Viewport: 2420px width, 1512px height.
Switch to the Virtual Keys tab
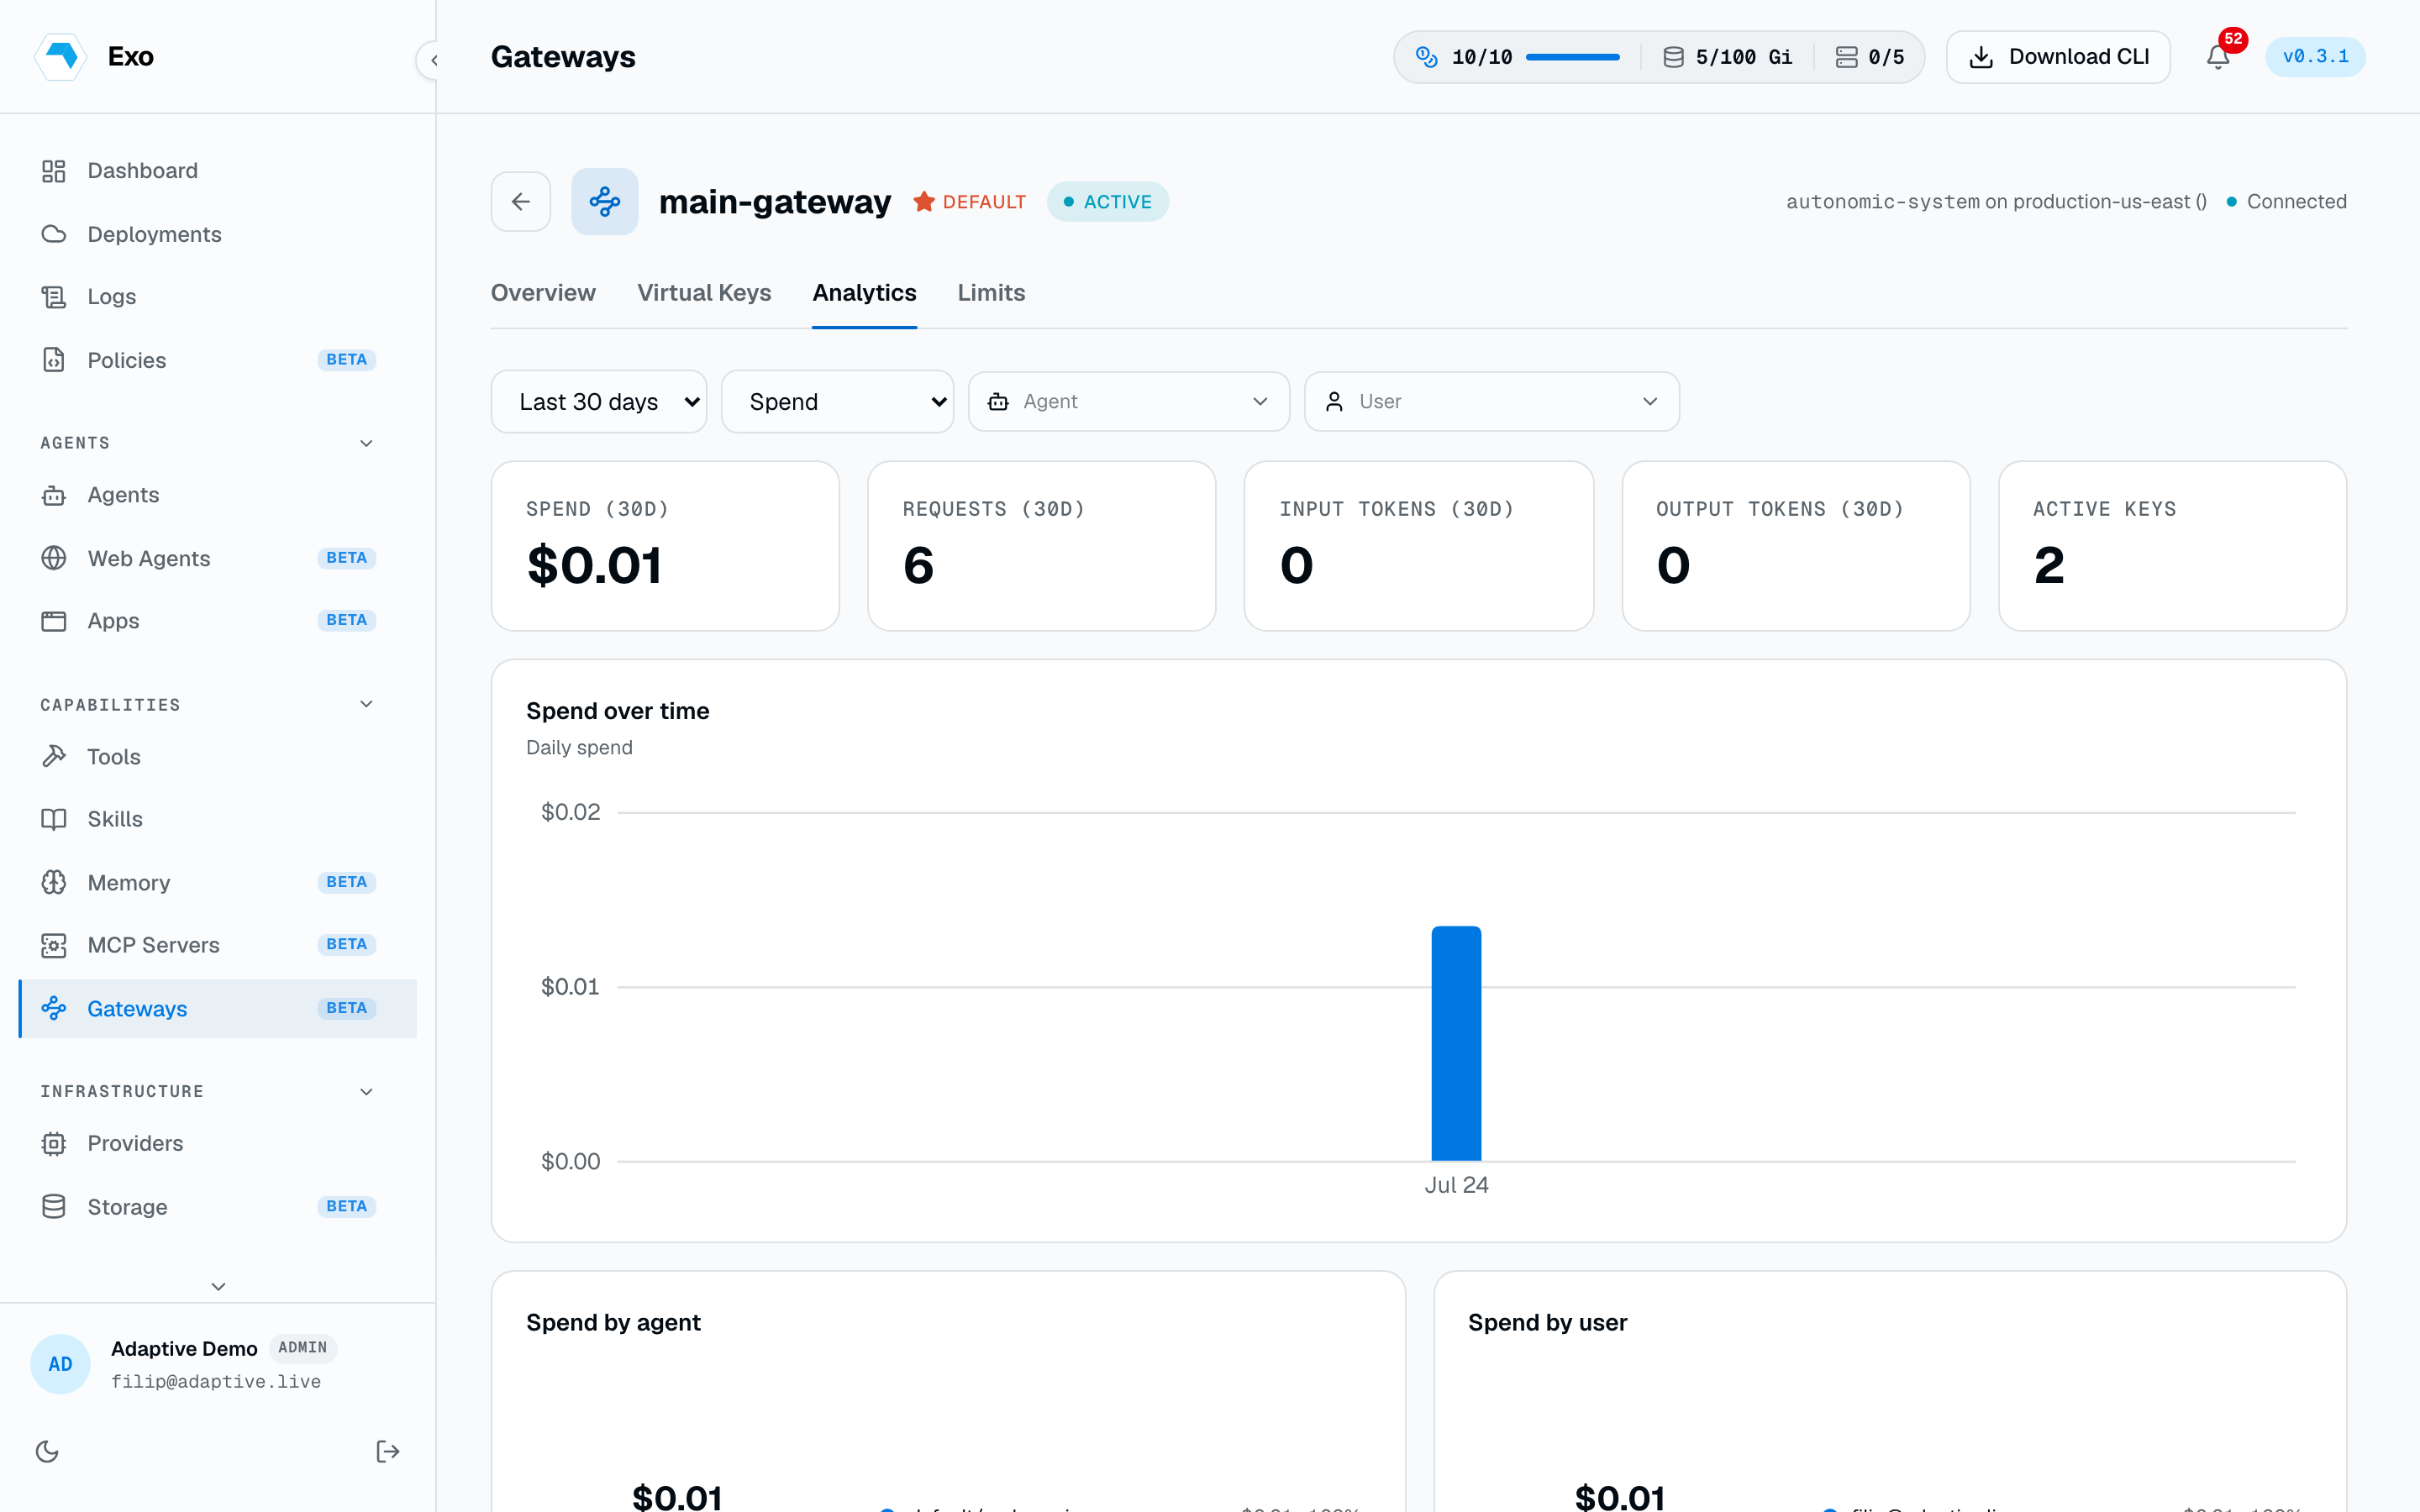tap(704, 293)
